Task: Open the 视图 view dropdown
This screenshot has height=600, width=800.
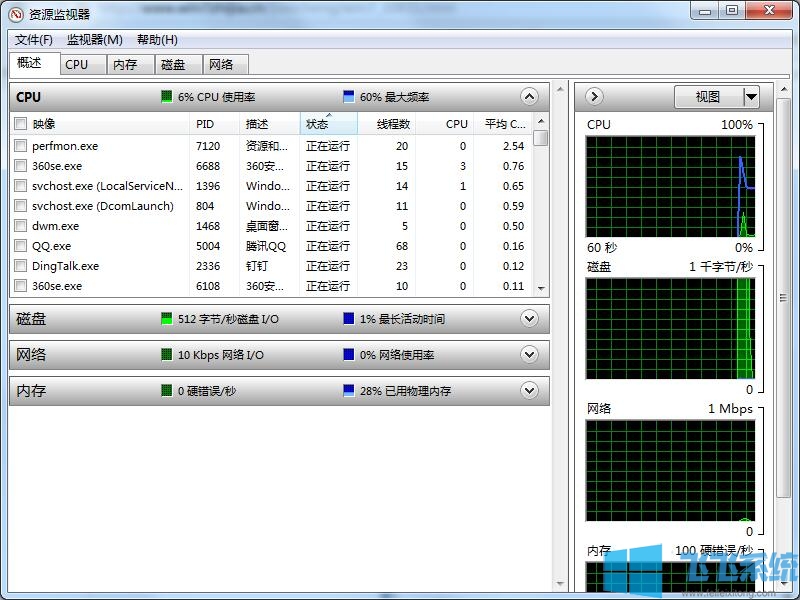Action: [719, 96]
